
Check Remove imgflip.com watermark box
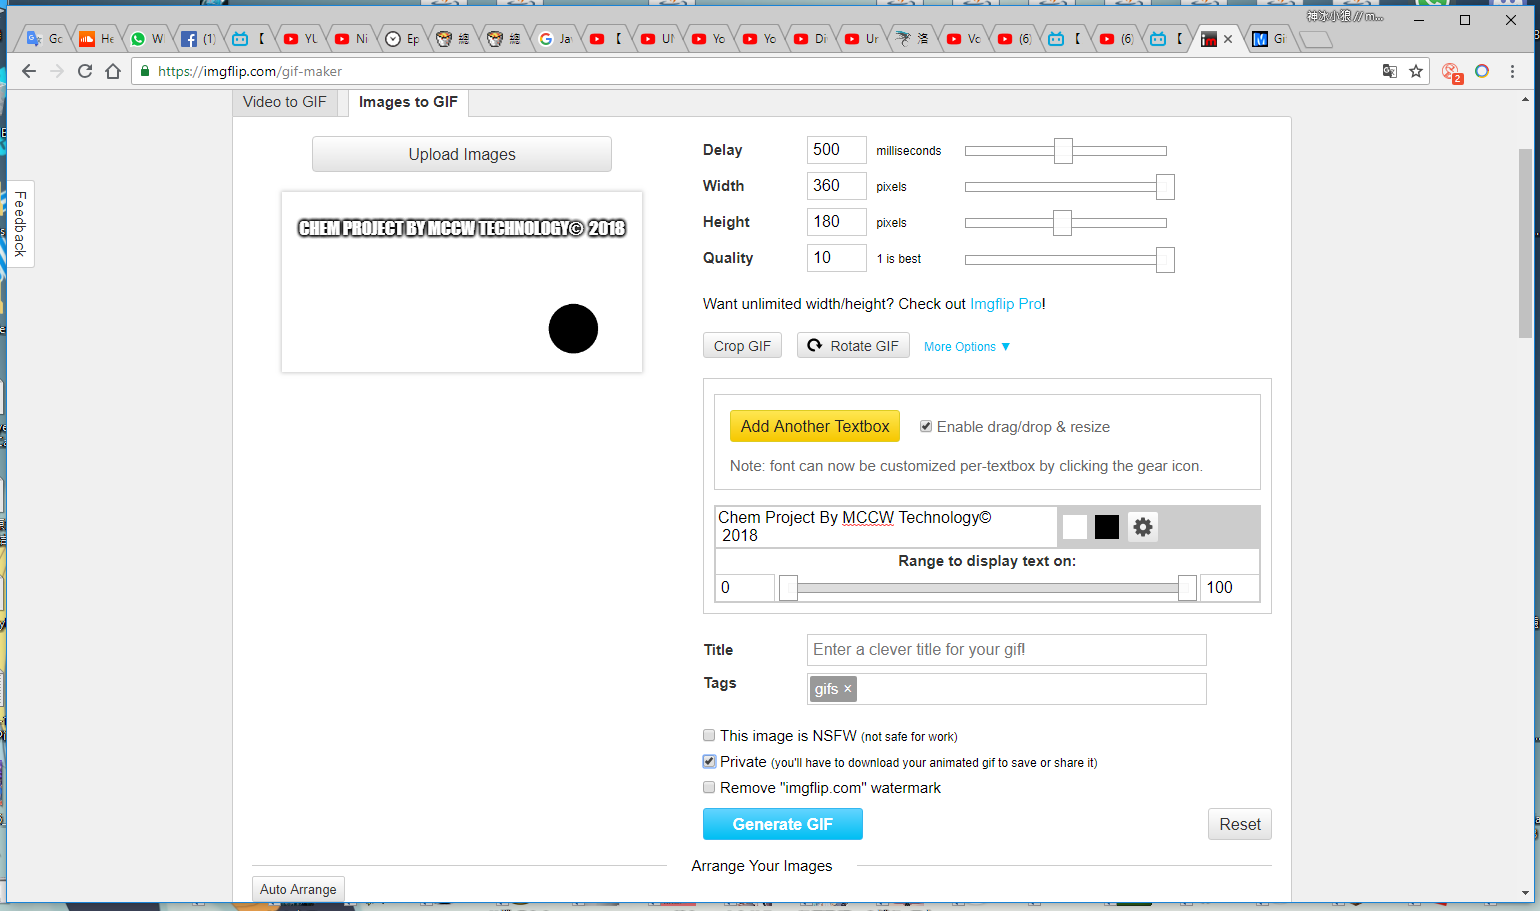pos(709,787)
